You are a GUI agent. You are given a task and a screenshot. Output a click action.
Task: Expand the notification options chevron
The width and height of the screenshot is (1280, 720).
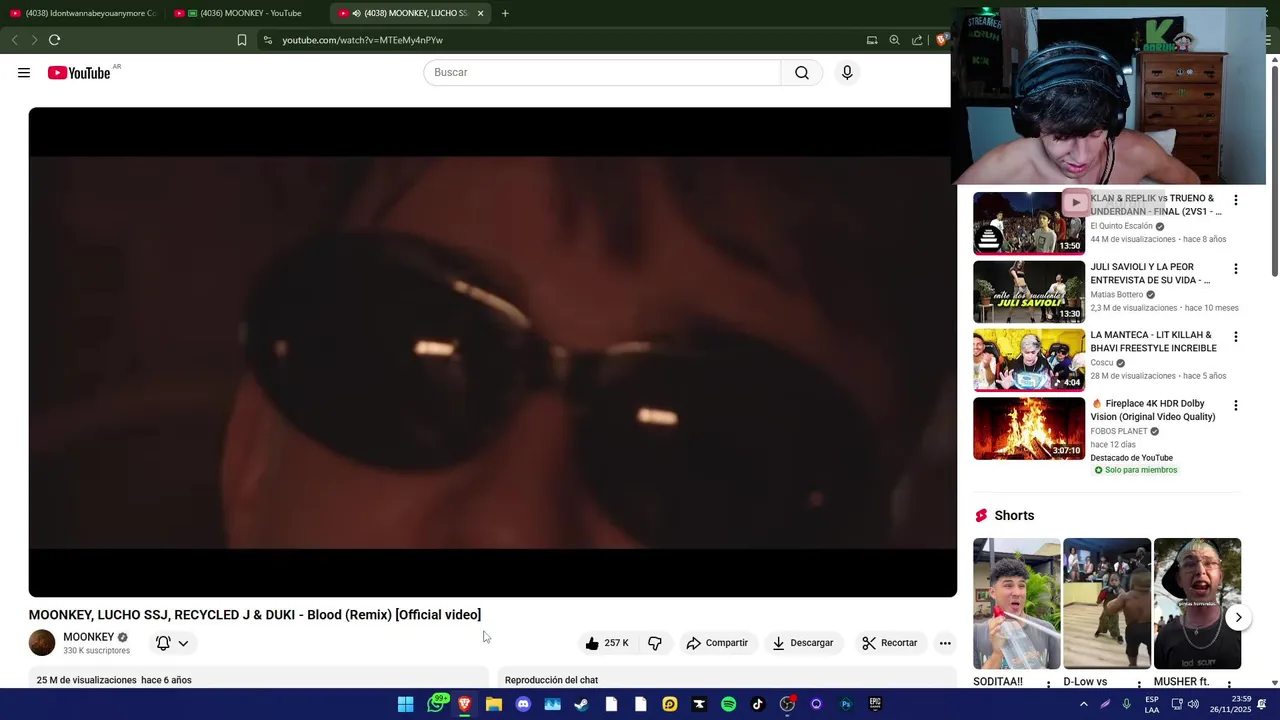pos(183,643)
